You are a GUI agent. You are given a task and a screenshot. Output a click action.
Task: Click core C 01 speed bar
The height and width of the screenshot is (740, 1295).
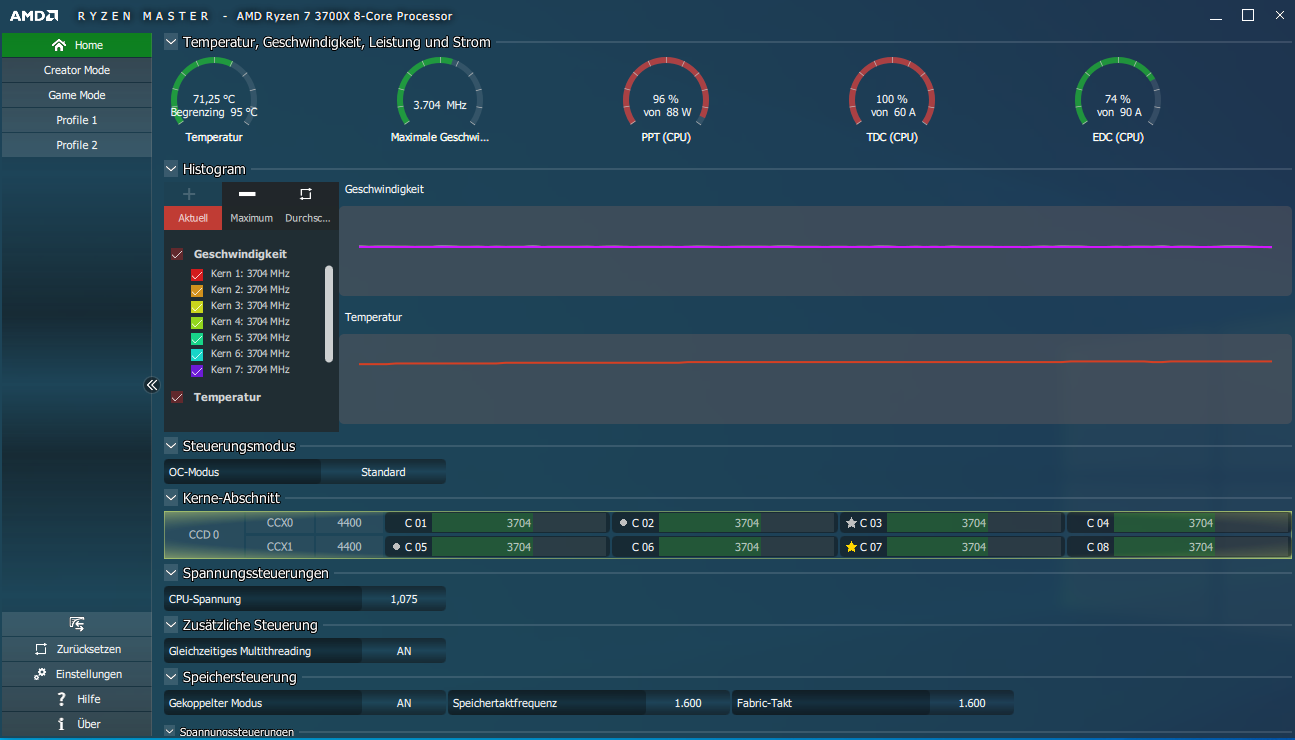point(518,523)
